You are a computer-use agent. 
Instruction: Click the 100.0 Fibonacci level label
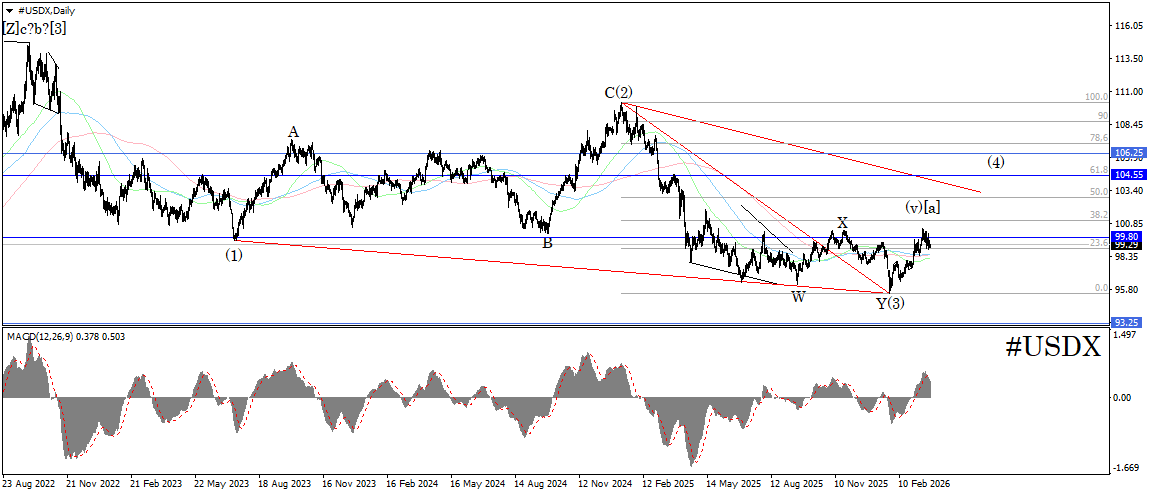(1097, 97)
